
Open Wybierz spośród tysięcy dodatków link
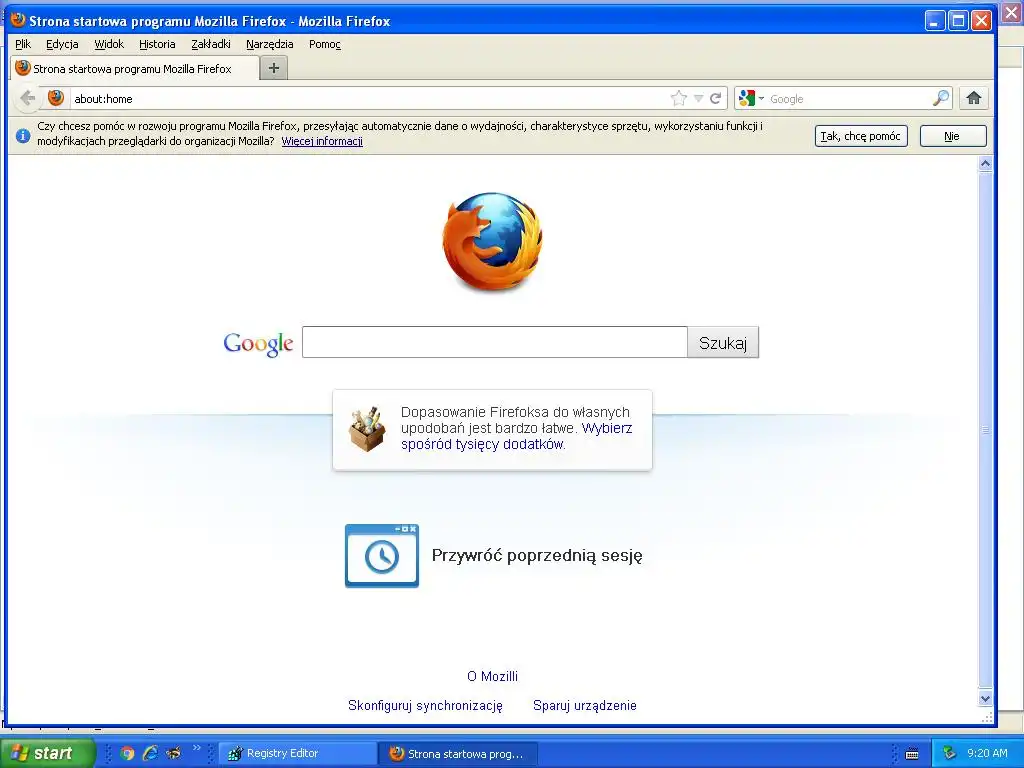(517, 436)
